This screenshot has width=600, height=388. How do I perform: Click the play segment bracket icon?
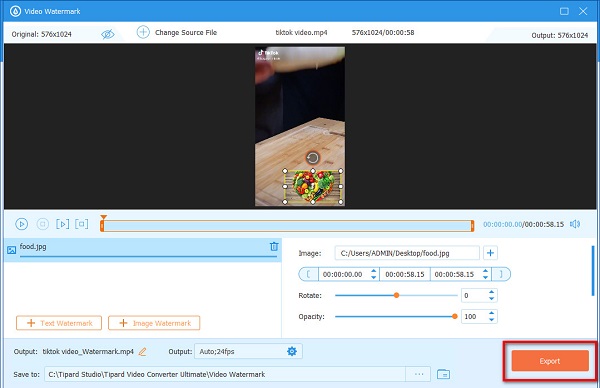pos(62,224)
